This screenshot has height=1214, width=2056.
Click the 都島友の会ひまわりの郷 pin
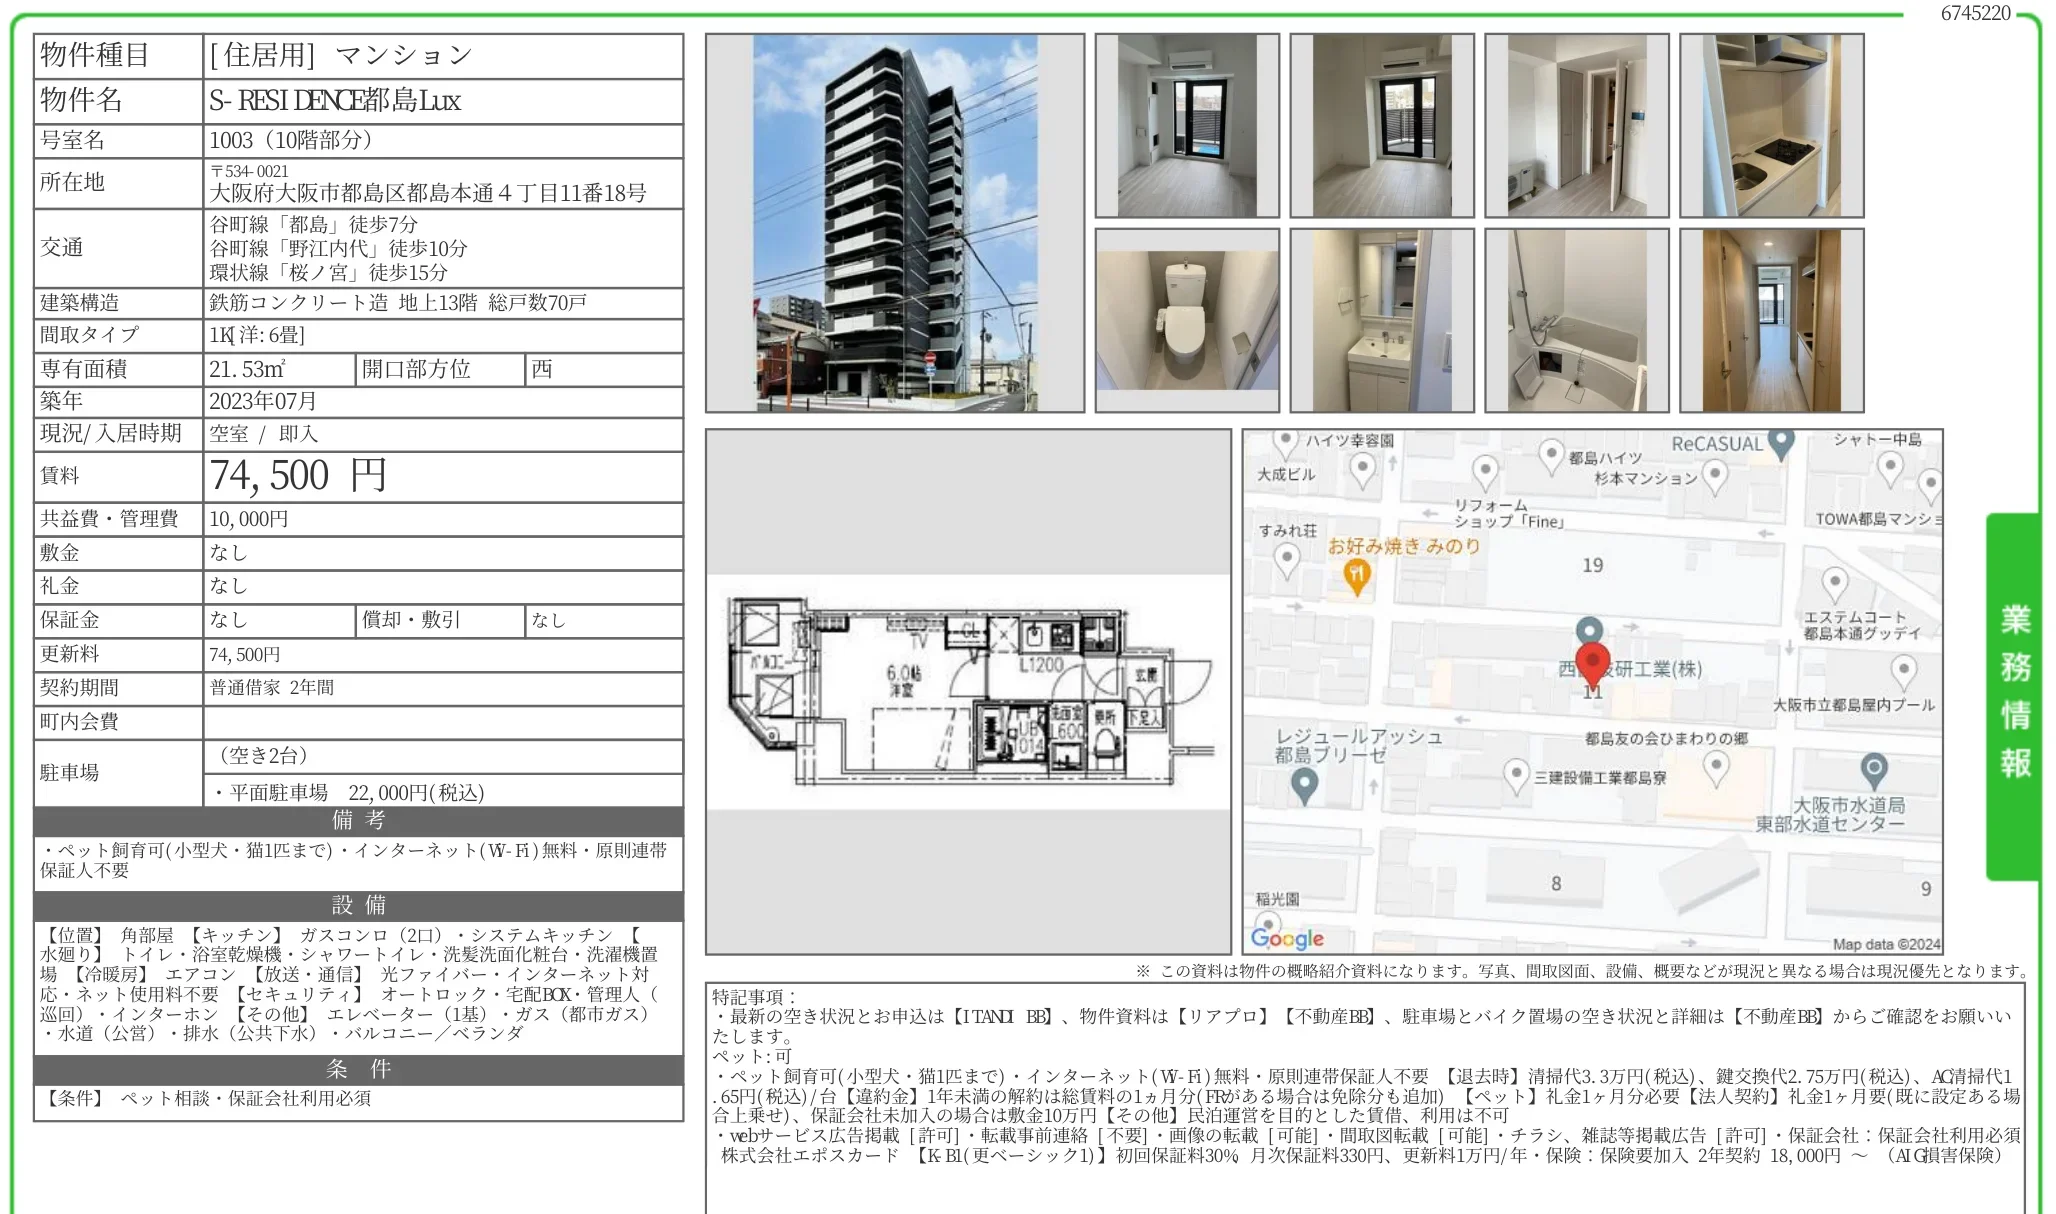(1716, 770)
